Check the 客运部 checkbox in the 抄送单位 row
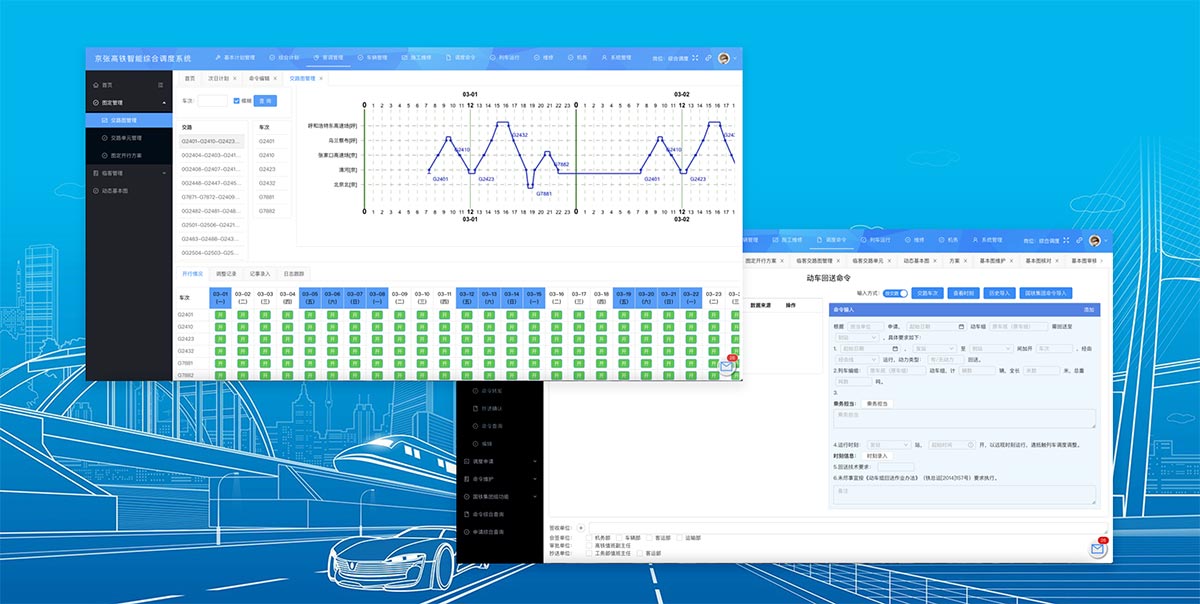Image resolution: width=1200 pixels, height=604 pixels. (640, 552)
